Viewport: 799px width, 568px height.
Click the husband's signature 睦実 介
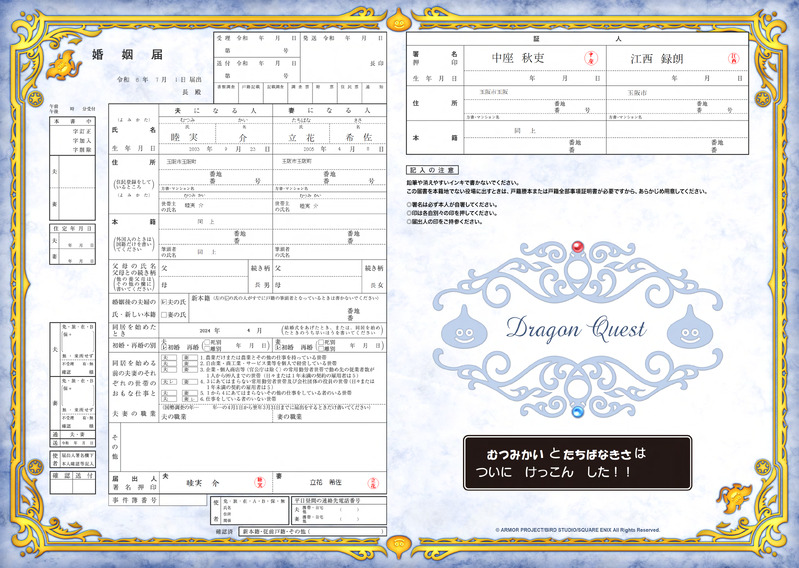202,482
